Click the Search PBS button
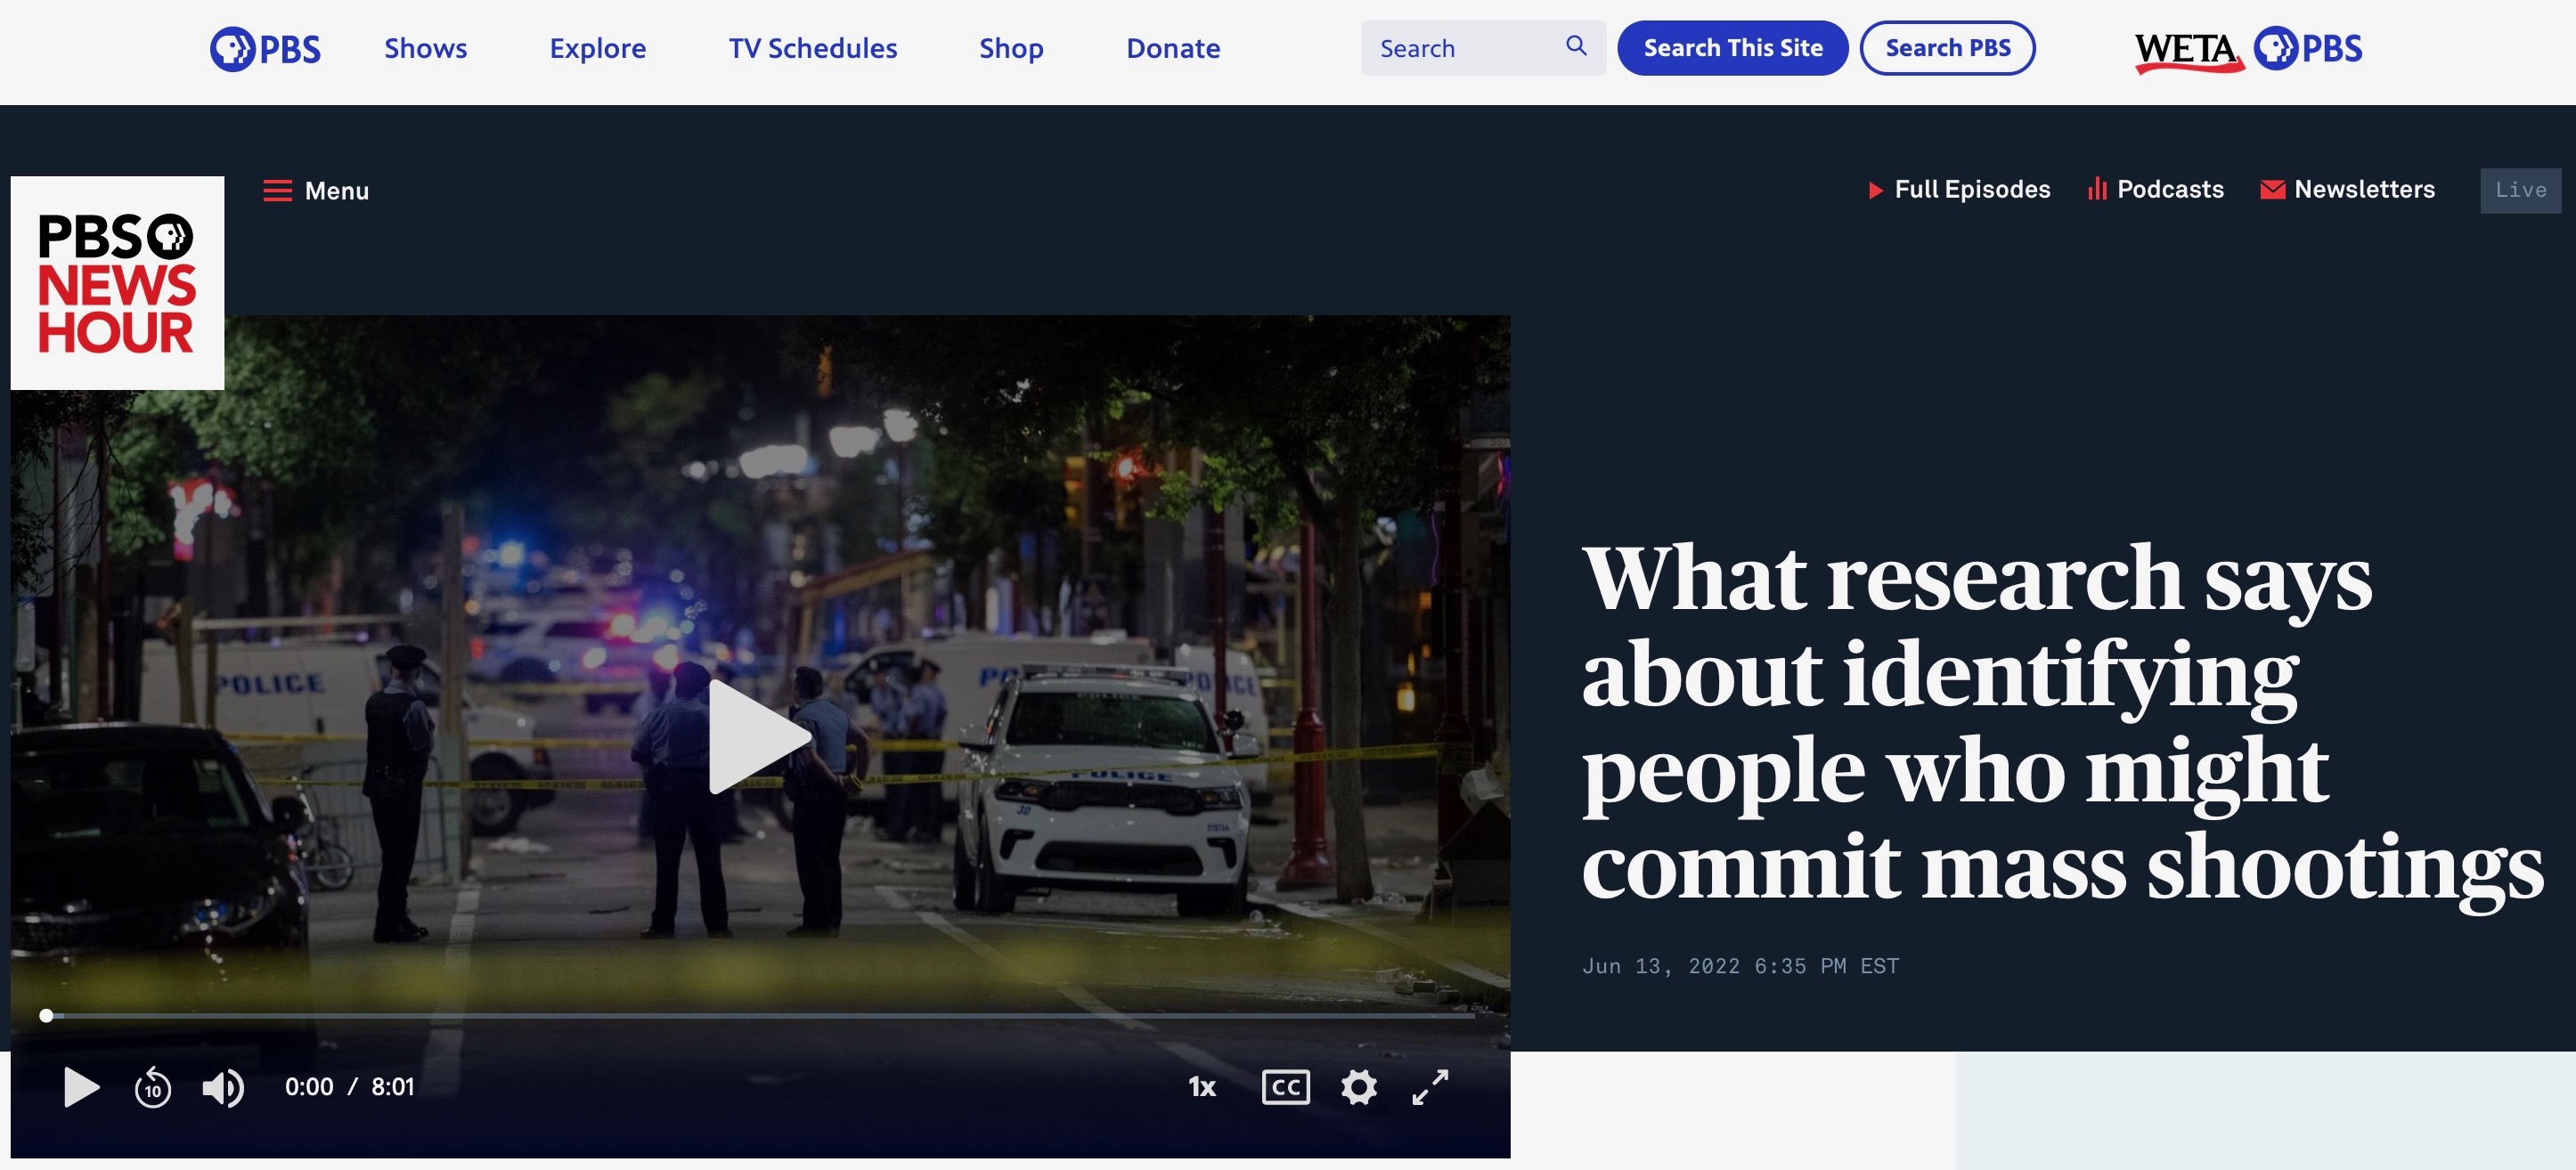Image resolution: width=2576 pixels, height=1170 pixels. point(1947,48)
